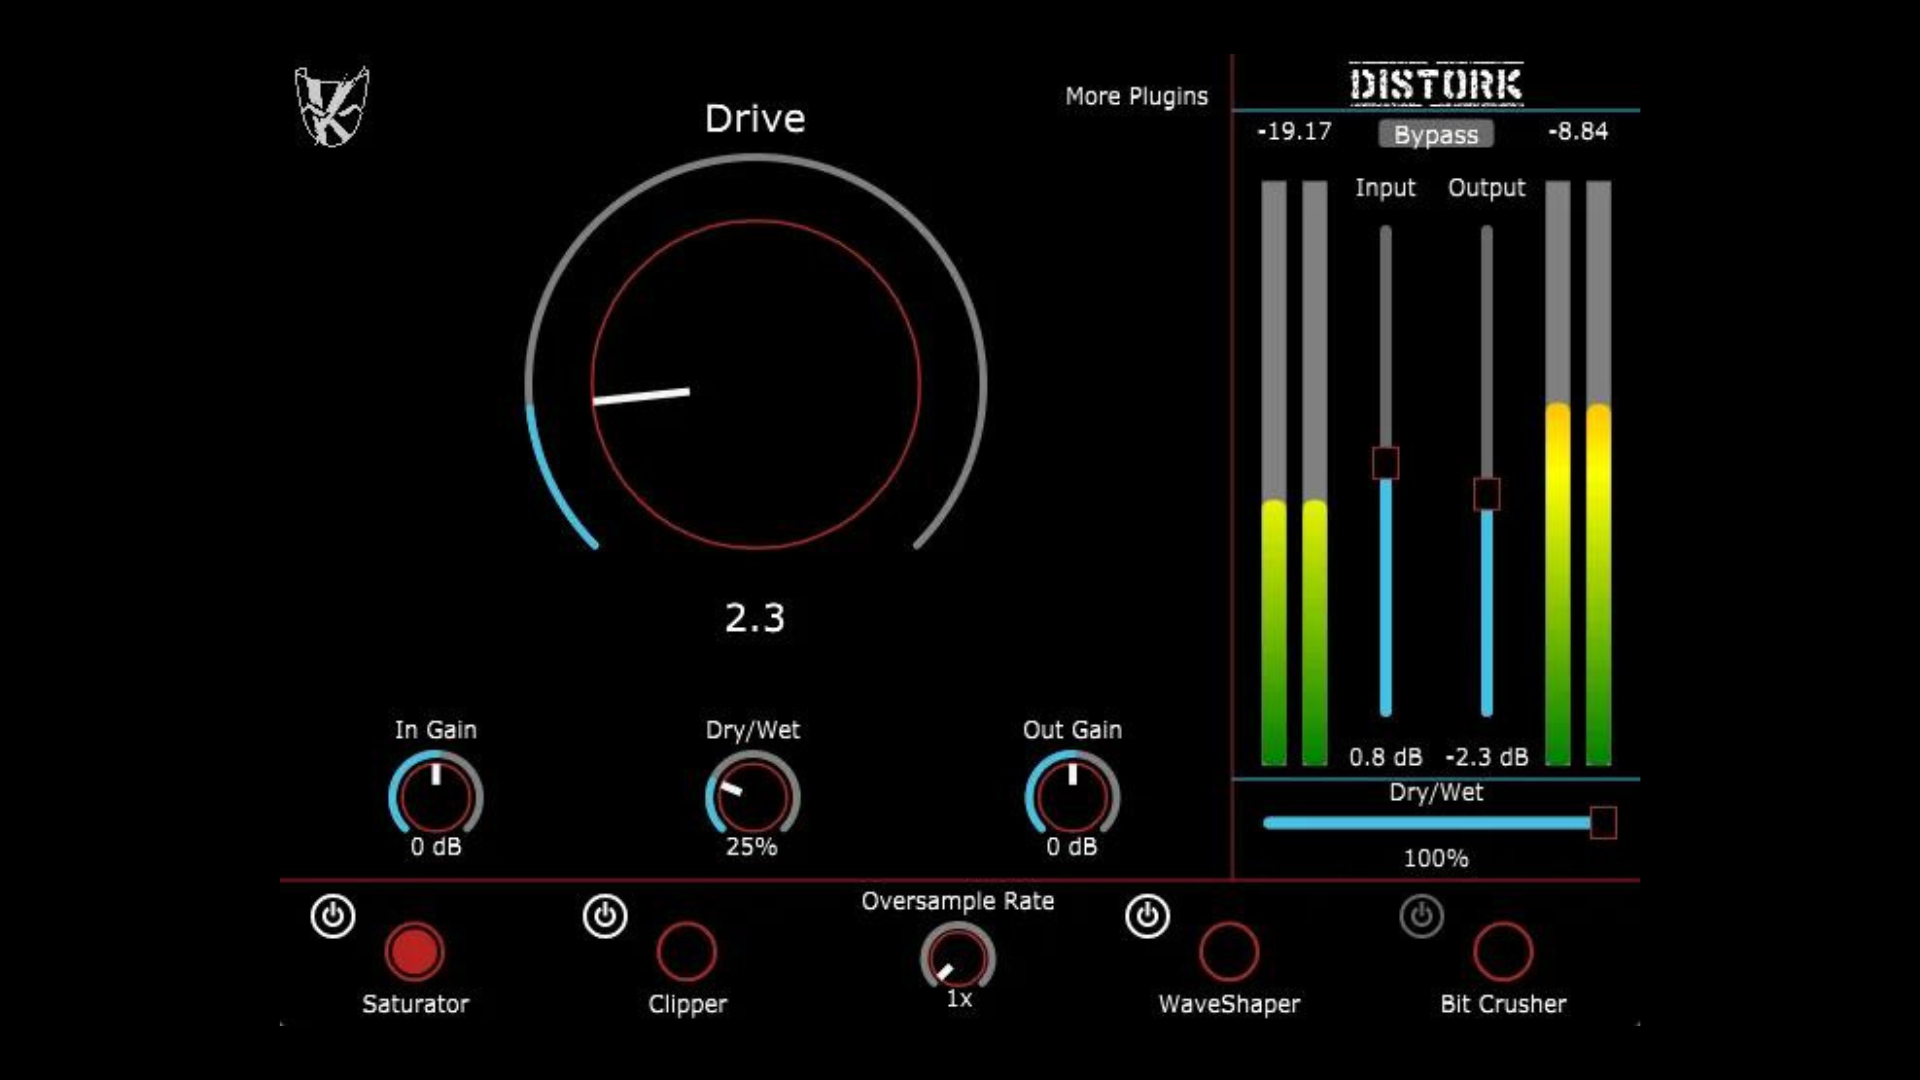Click the Input gain fader handle
Screen dimensions: 1920x1080
pyautogui.click(x=1384, y=460)
